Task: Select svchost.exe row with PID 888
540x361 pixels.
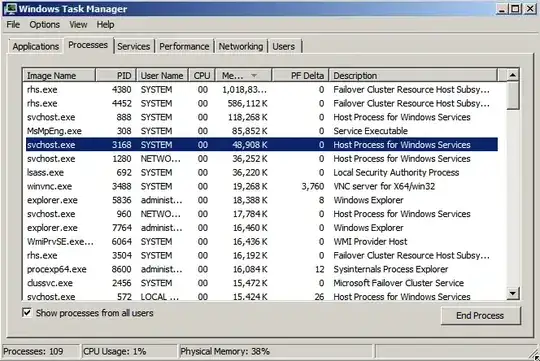Action: pos(262,117)
